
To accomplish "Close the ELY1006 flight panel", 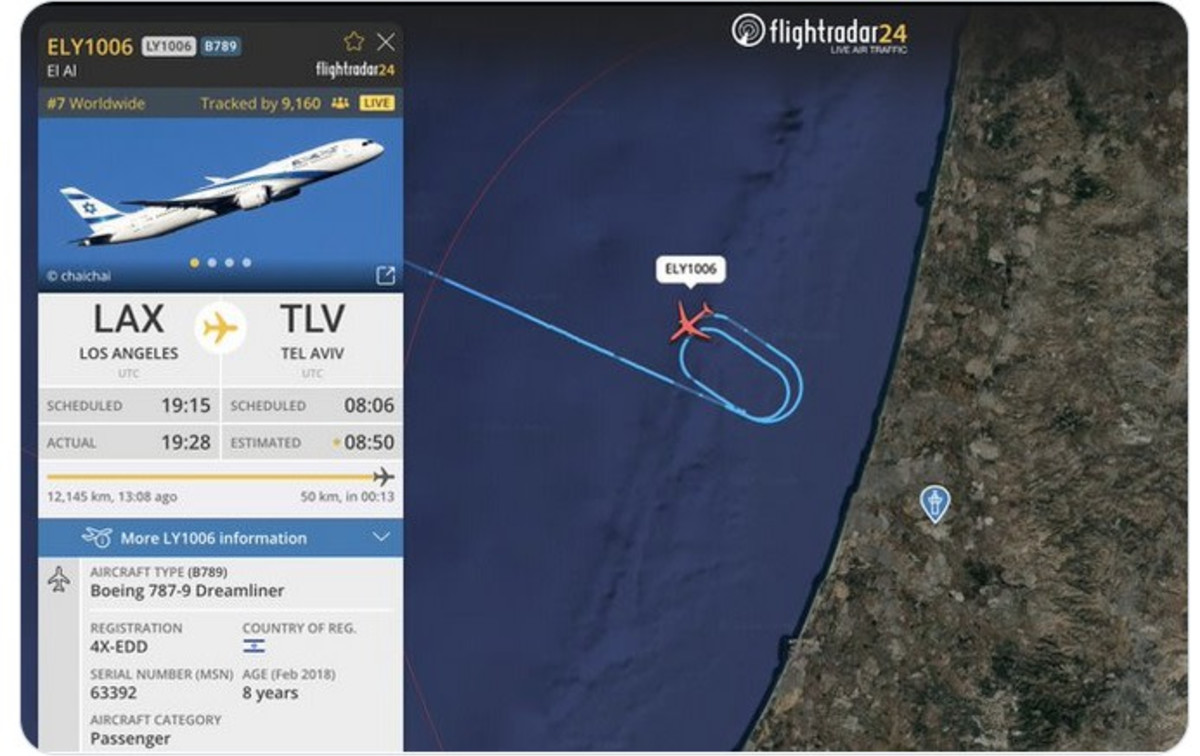I will tap(386, 41).
